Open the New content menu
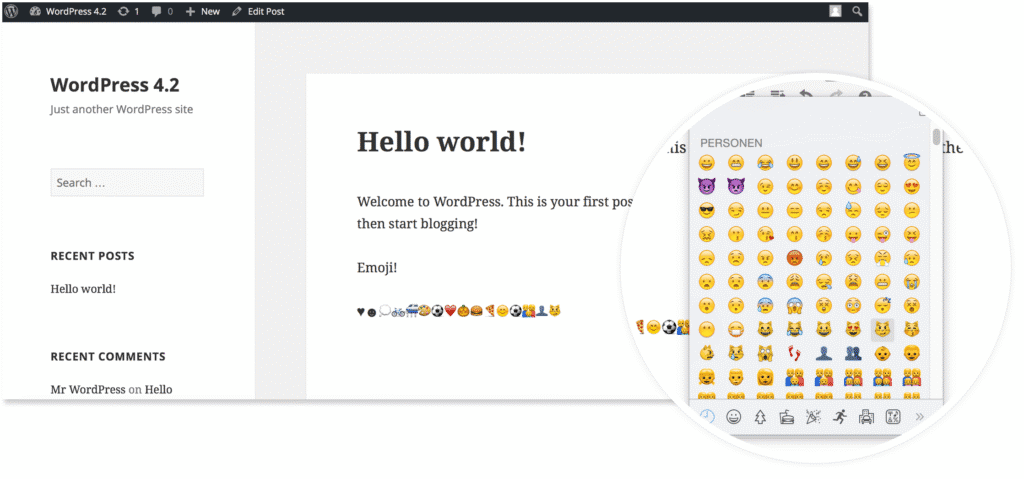This screenshot has height=479, width=1024. (x=202, y=11)
